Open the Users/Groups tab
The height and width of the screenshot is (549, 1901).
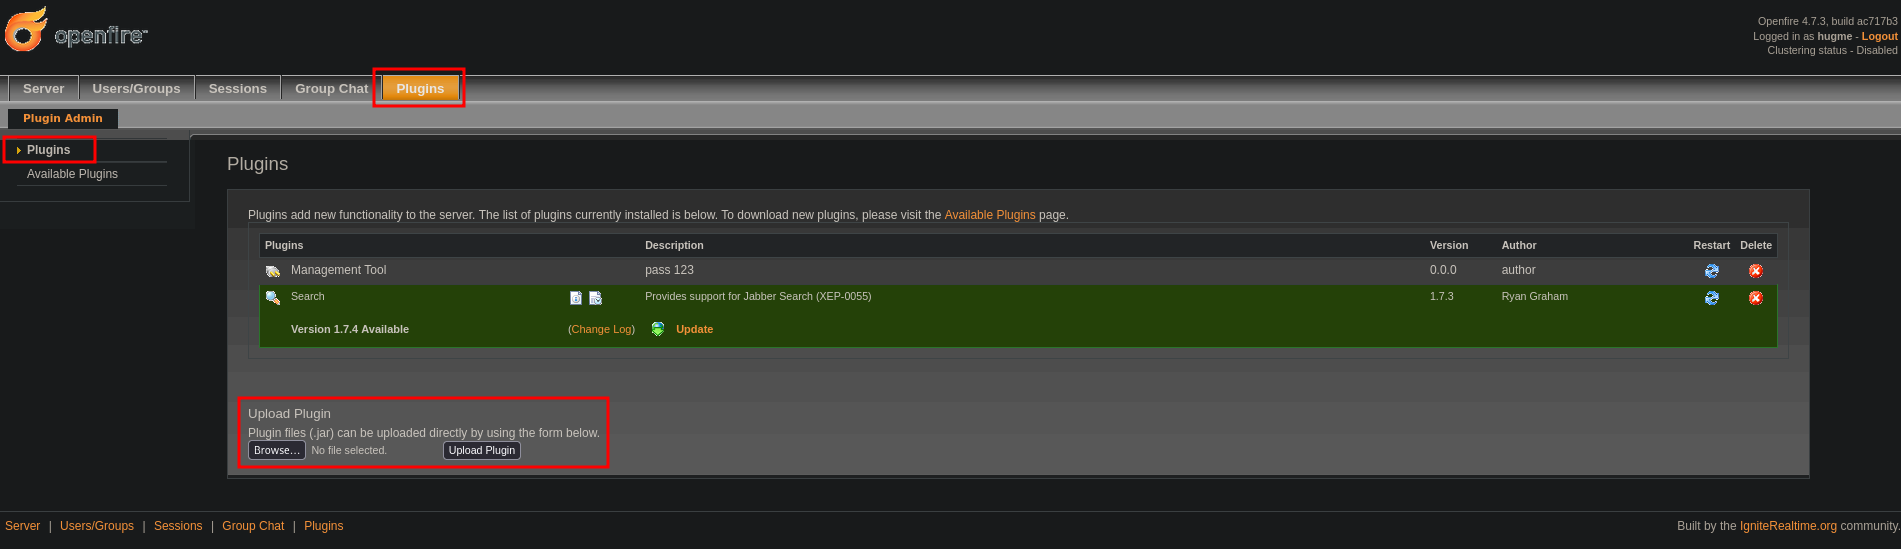pos(136,89)
